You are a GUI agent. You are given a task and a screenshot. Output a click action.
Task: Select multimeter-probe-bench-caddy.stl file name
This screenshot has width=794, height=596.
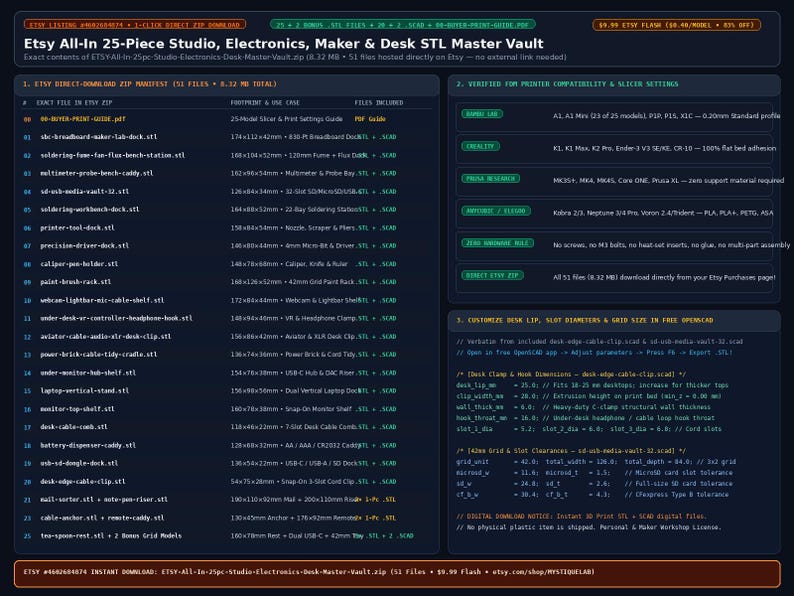(97, 173)
